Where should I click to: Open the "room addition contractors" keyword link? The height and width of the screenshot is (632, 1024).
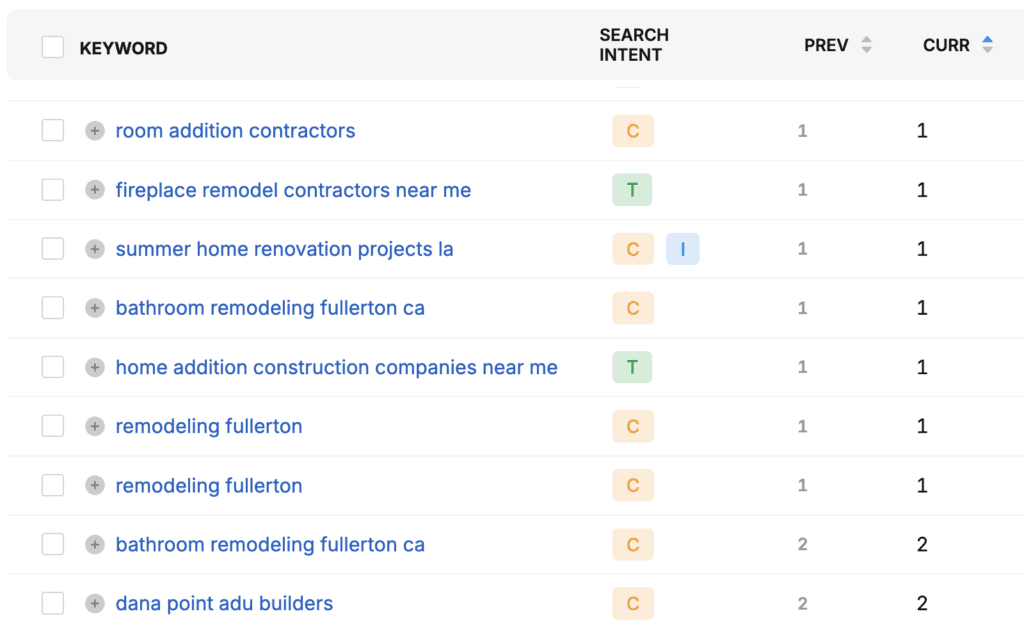point(234,130)
